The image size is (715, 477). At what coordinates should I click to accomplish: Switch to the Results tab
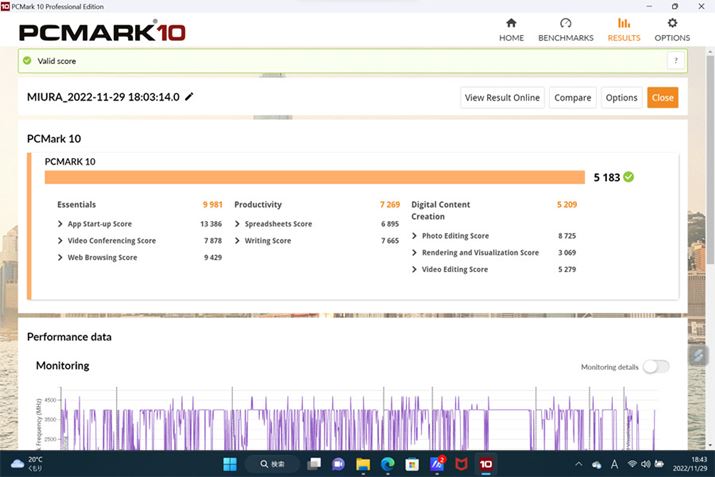tap(624, 30)
